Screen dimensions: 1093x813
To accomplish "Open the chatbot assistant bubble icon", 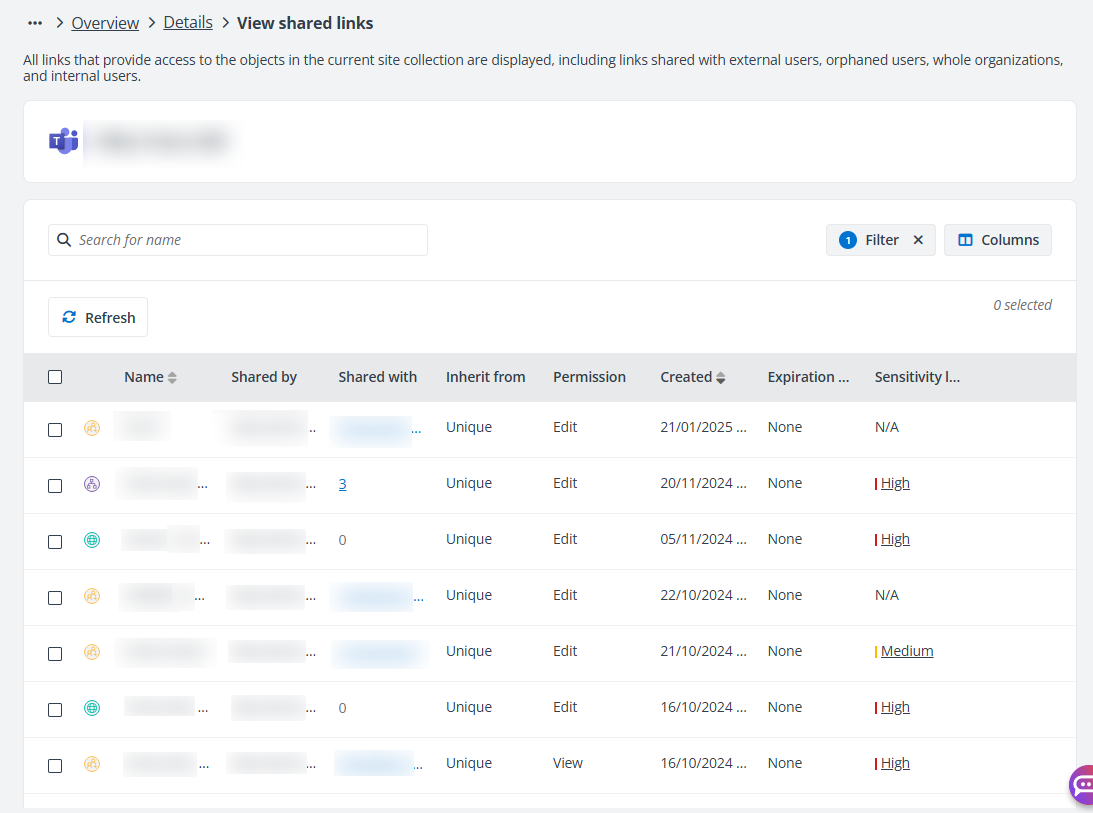I will 1082,785.
